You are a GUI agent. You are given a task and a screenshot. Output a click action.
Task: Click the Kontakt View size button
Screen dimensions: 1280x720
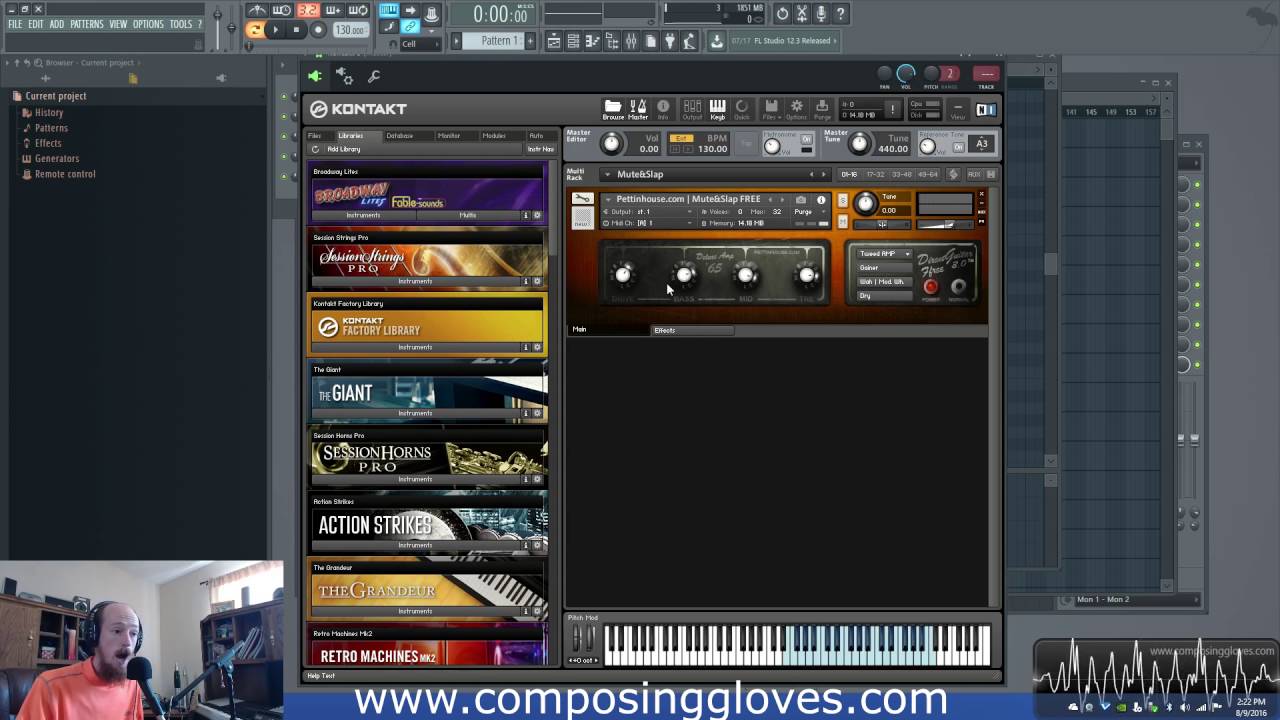click(x=958, y=109)
